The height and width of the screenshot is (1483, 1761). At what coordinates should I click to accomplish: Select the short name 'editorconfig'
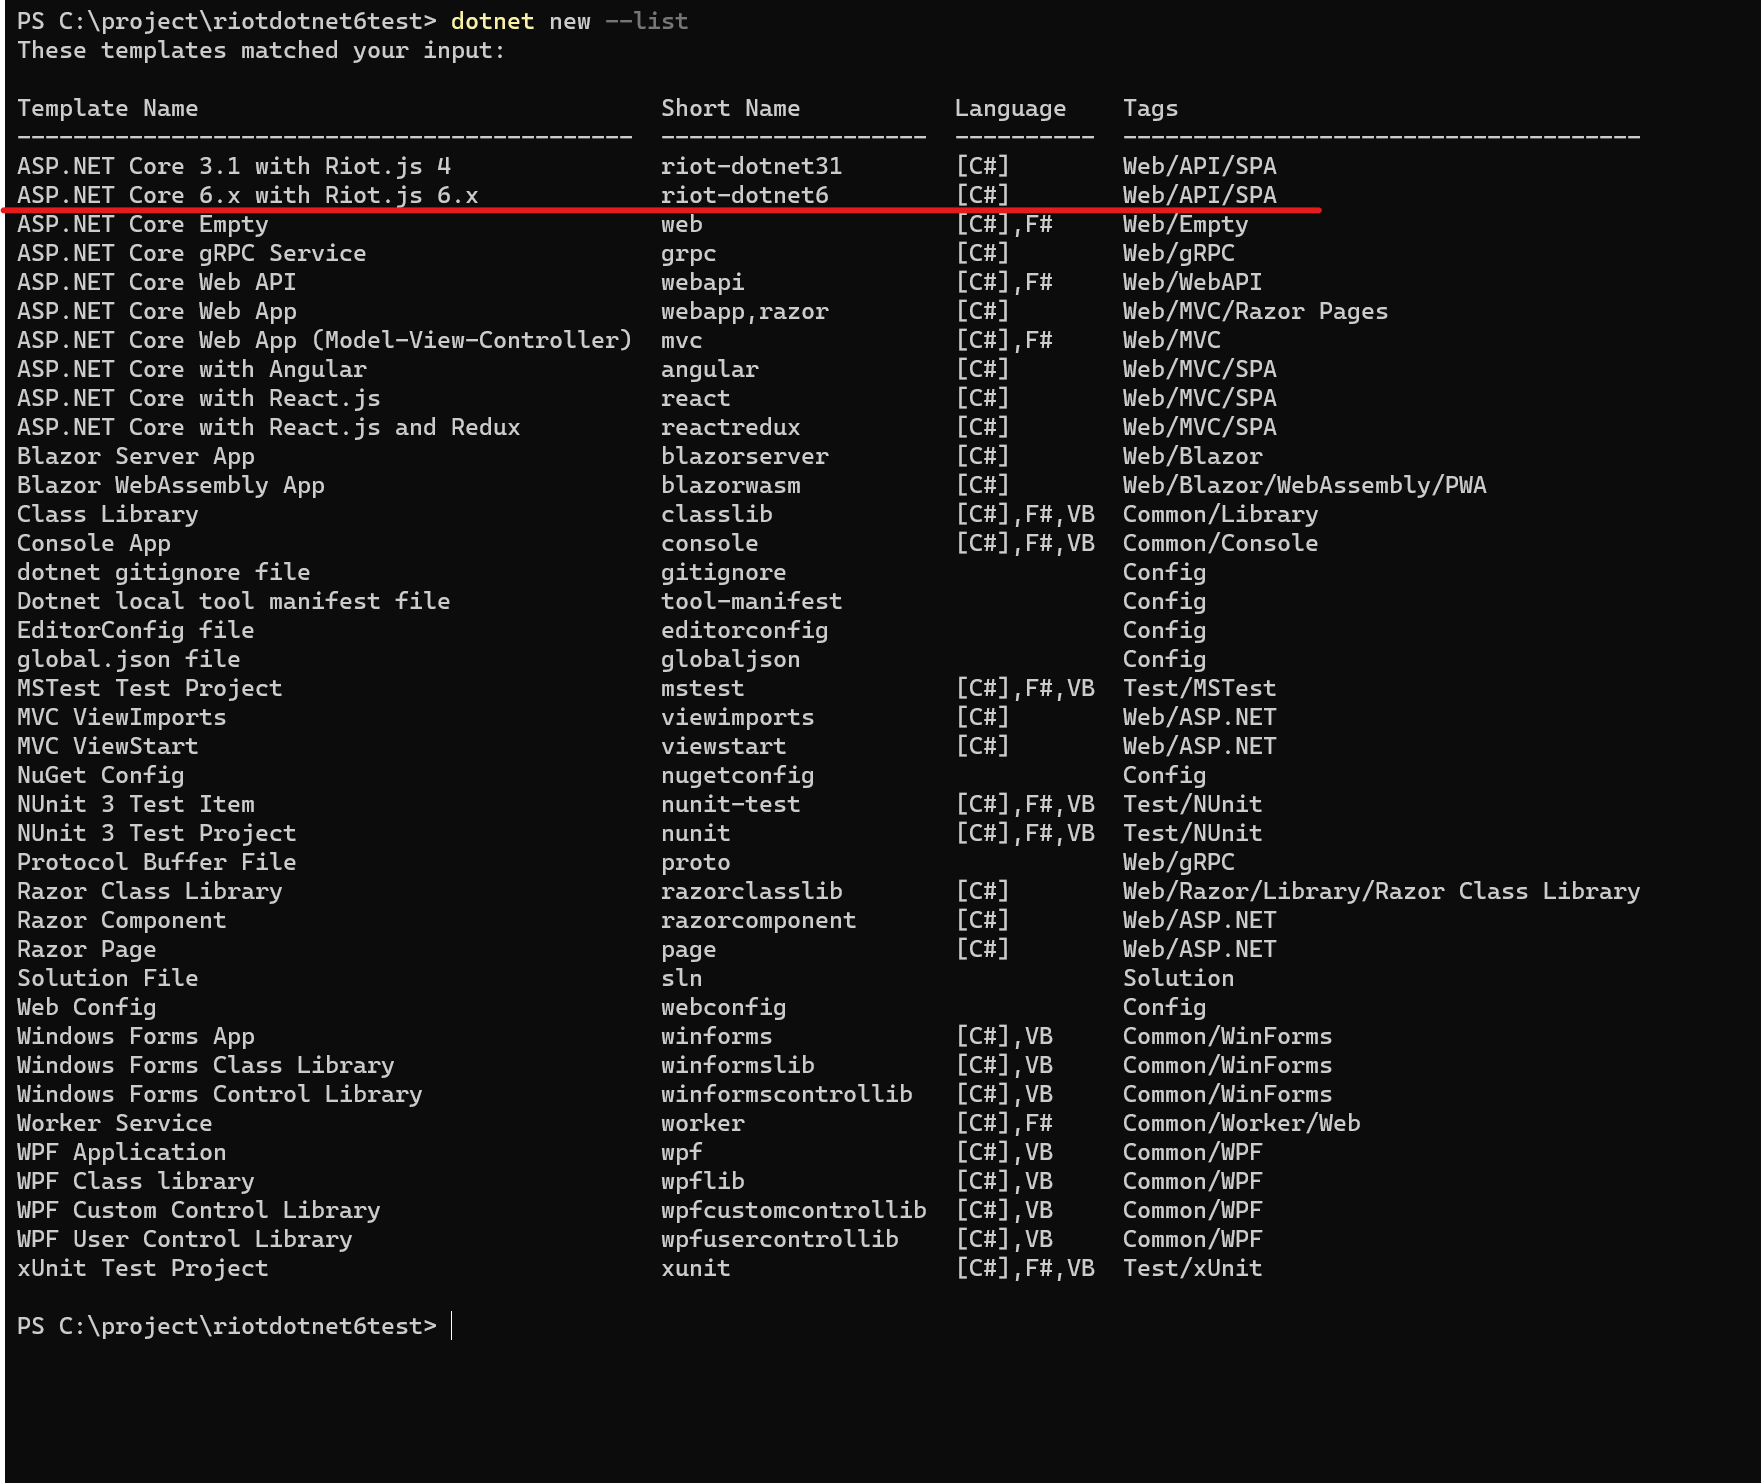(744, 630)
